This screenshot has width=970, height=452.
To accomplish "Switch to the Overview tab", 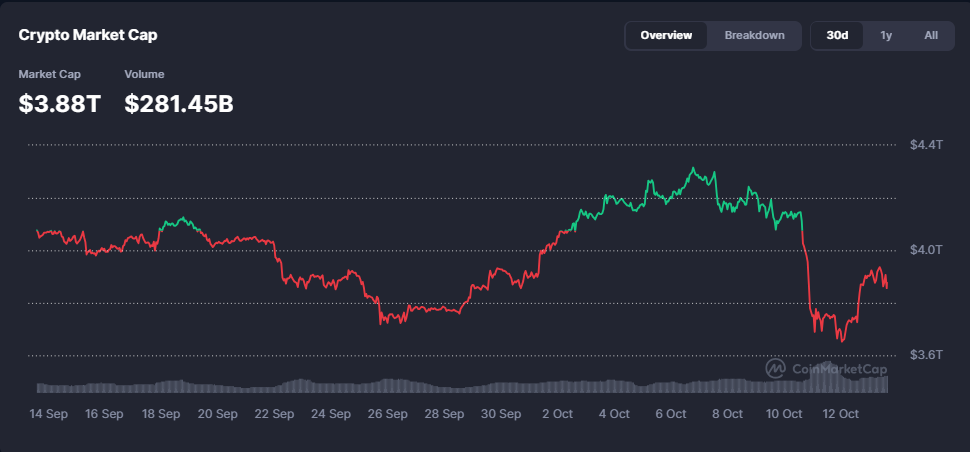I will pos(666,35).
